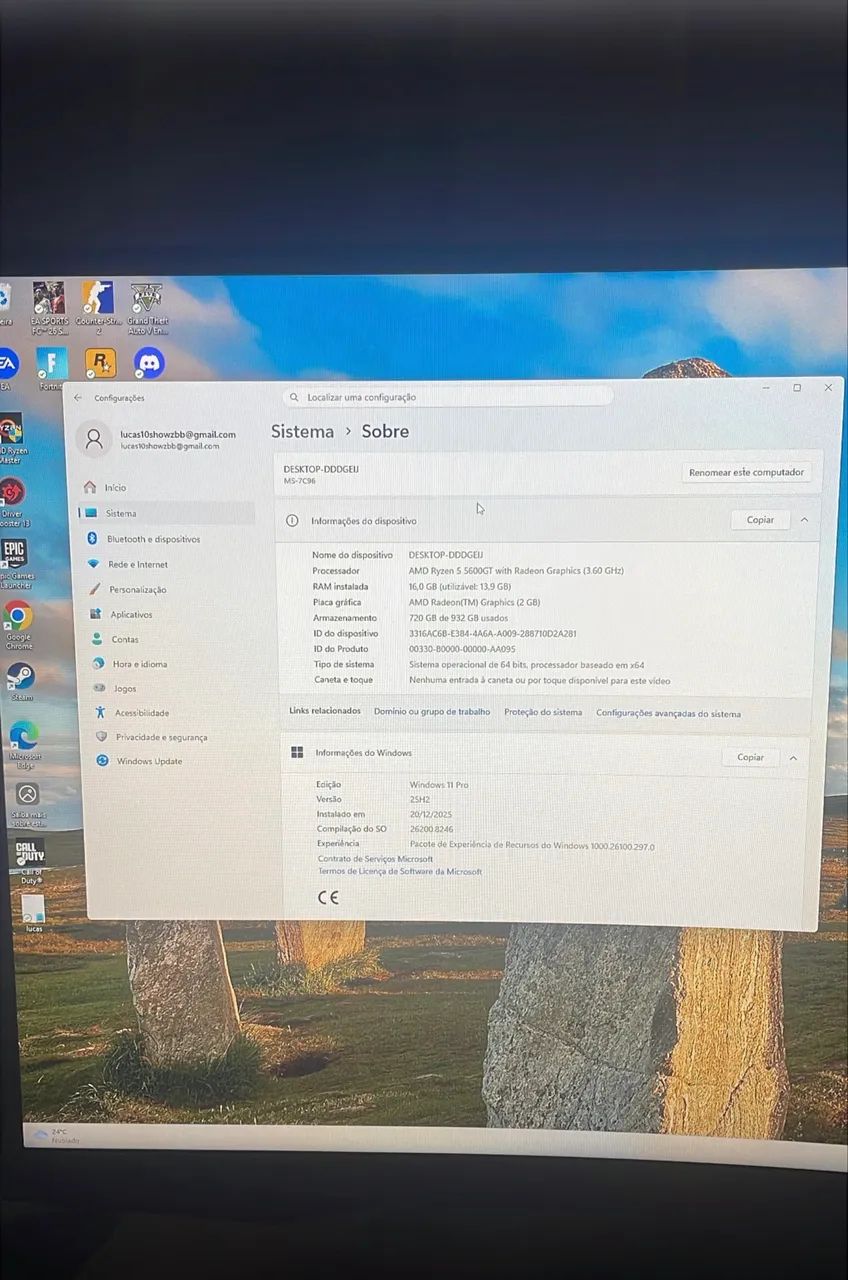Open Epic Games Launcher desktop icon
This screenshot has height=1280, width=848.
pyautogui.click(x=15, y=563)
